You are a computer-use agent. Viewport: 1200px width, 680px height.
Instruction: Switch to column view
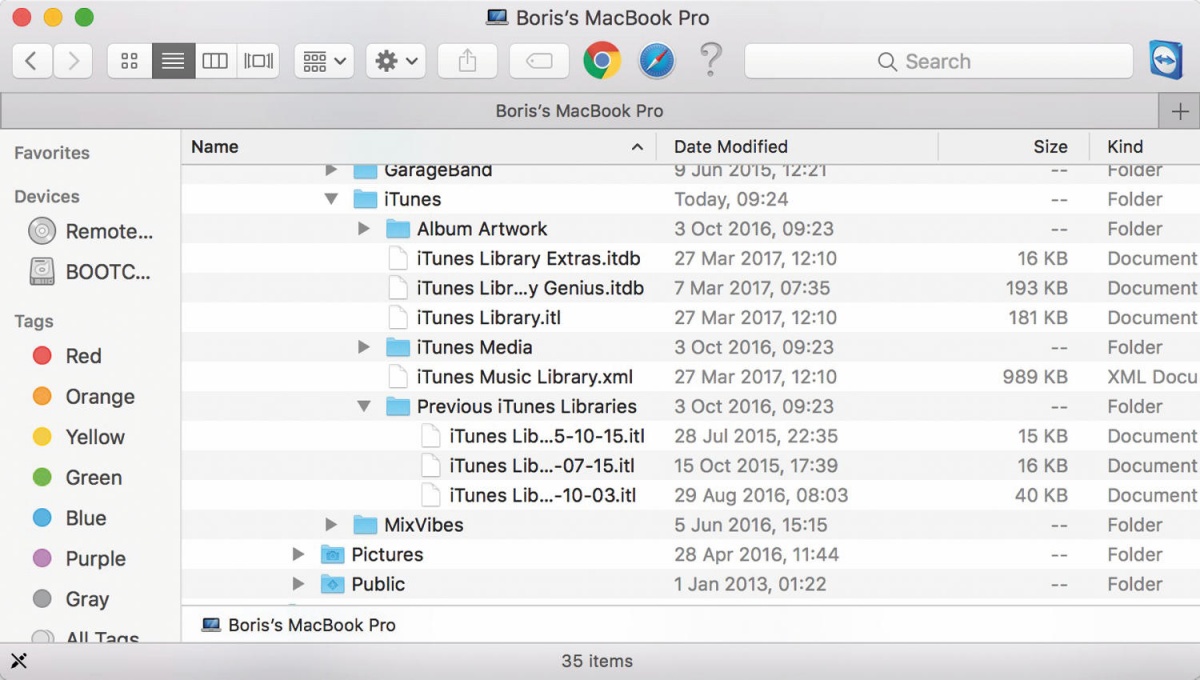click(x=215, y=61)
